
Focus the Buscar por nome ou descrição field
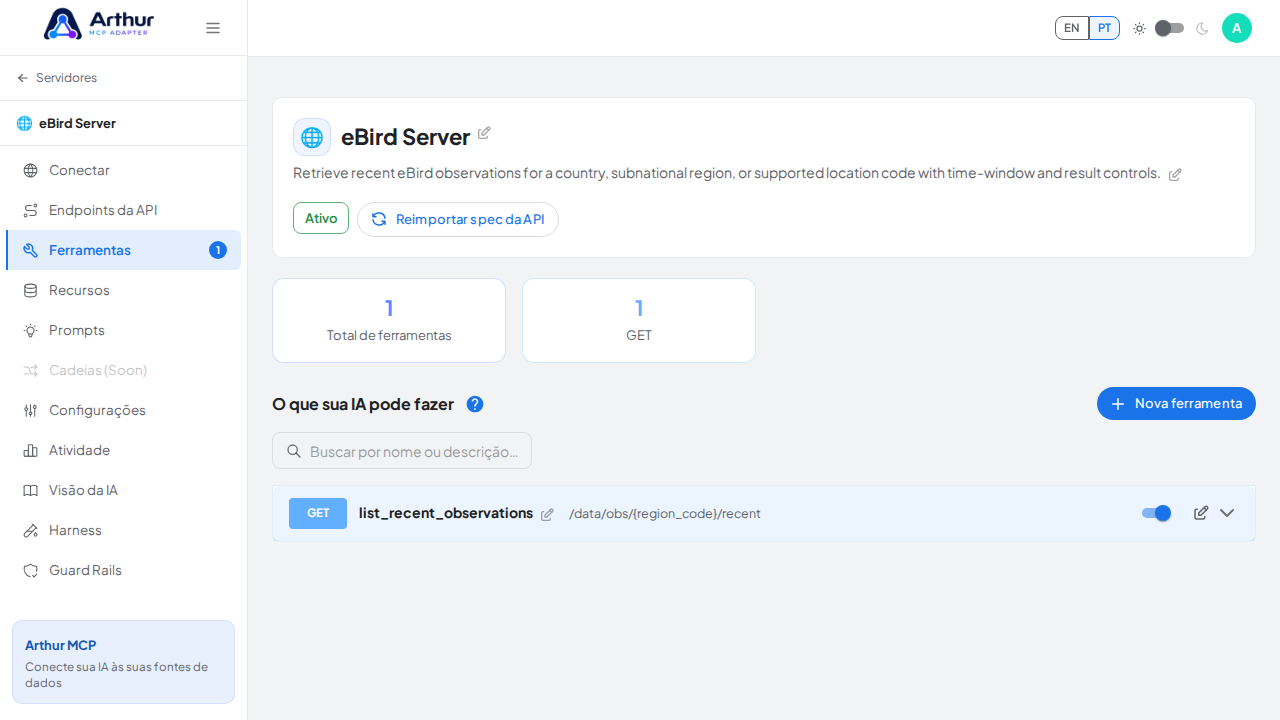tap(402, 451)
